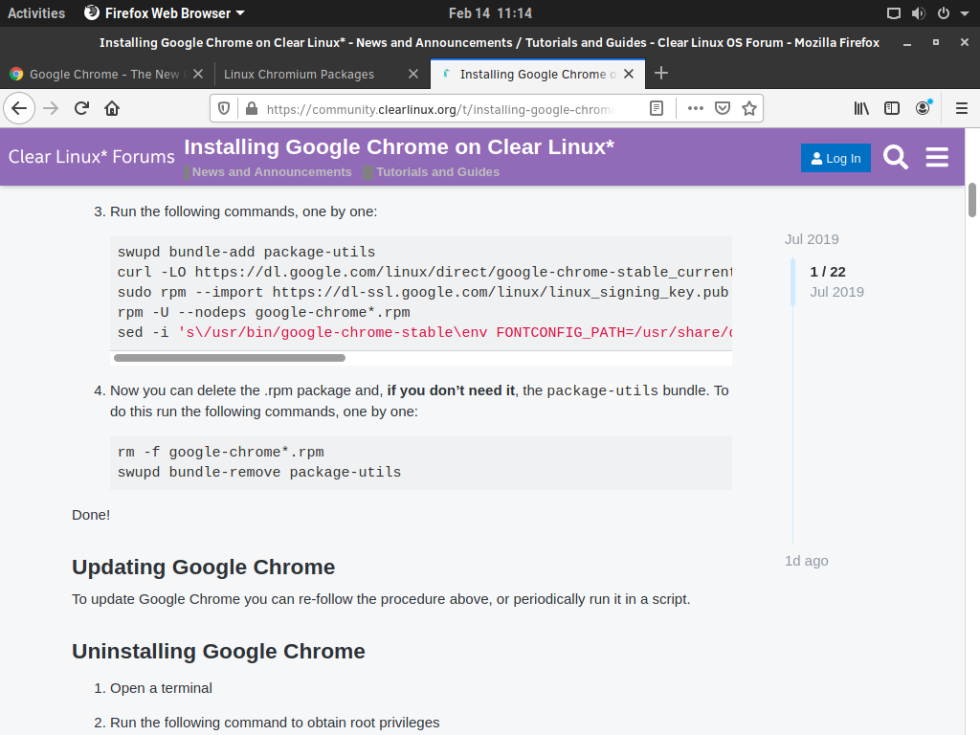The width and height of the screenshot is (980, 735).
Task: Go to the Firefox home page
Action: coord(112,108)
